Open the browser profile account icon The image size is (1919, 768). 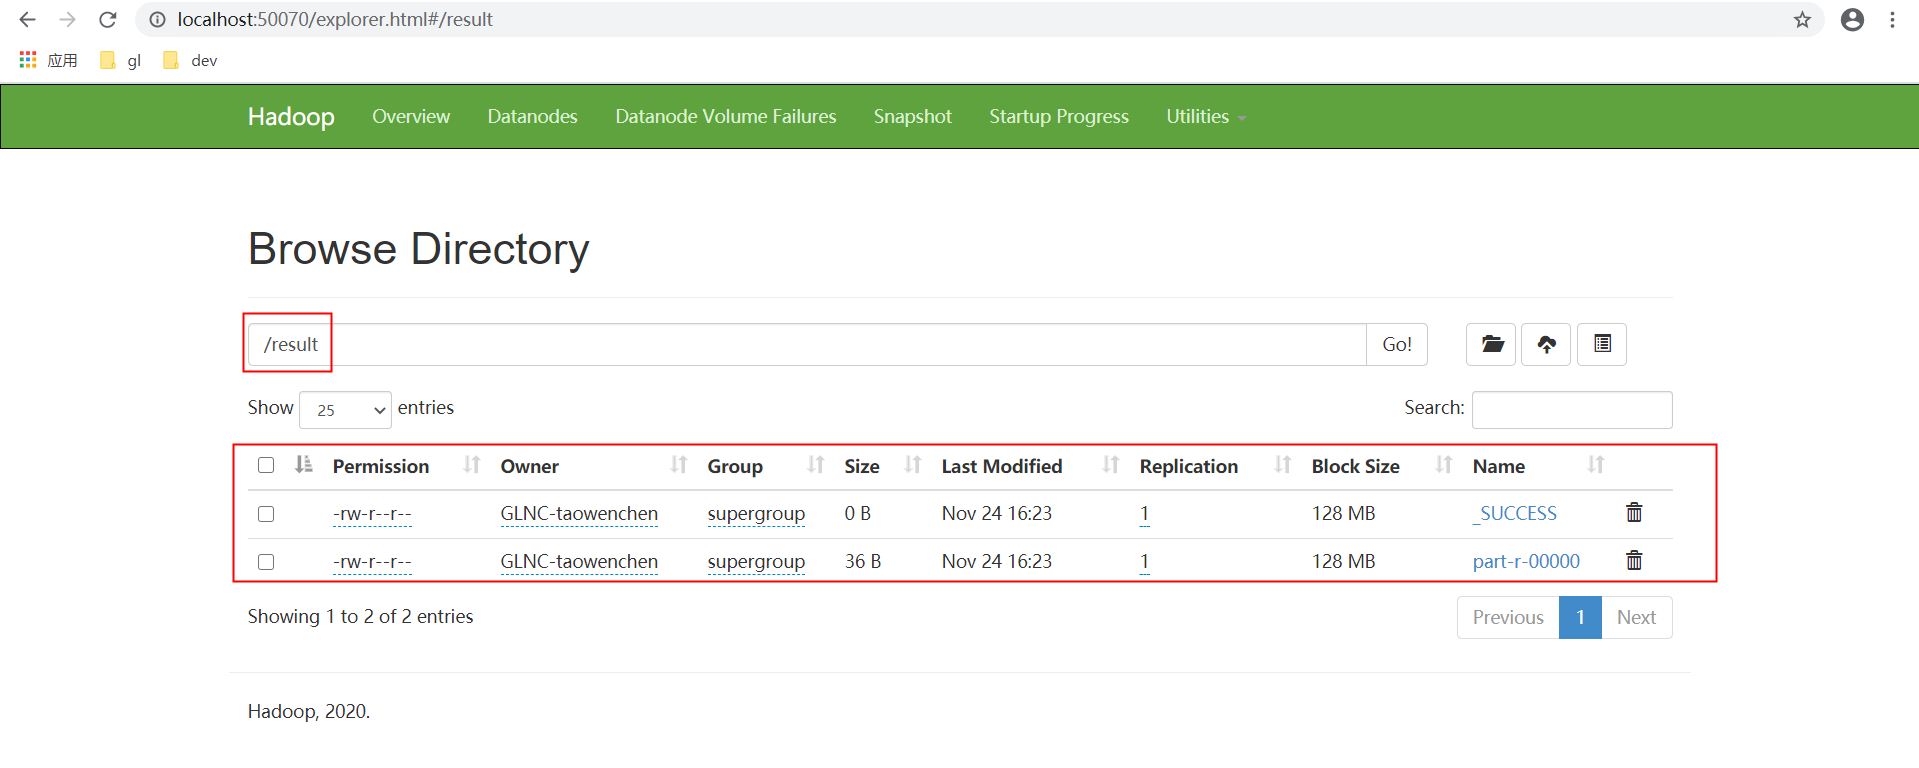pos(1852,19)
